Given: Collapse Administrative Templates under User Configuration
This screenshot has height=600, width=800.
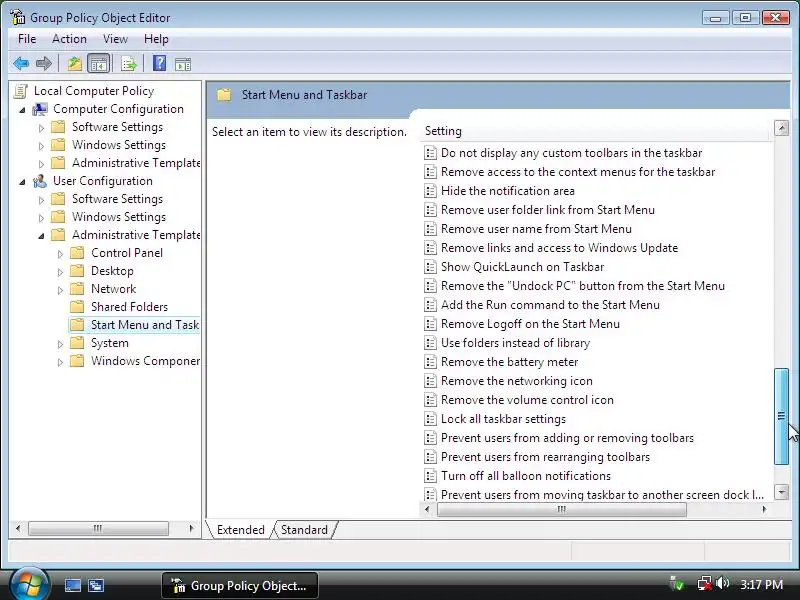Looking at the screenshot, I should (41, 236).
